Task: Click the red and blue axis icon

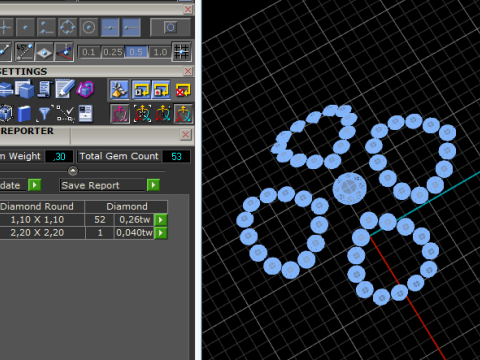Action: pos(64,52)
